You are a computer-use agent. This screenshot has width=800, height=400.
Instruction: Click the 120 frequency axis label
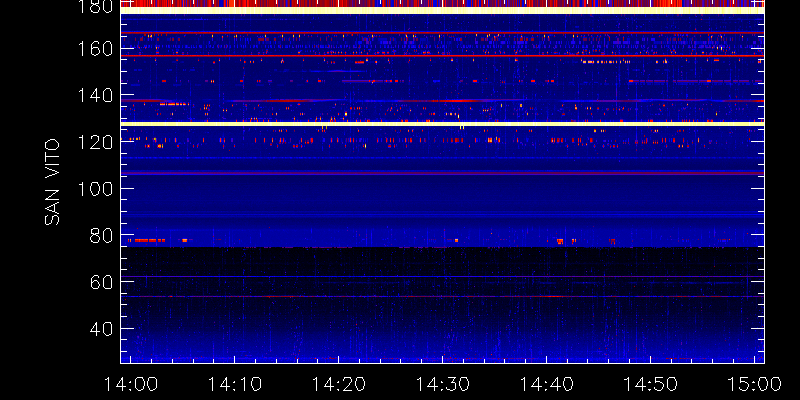[x=94, y=142]
